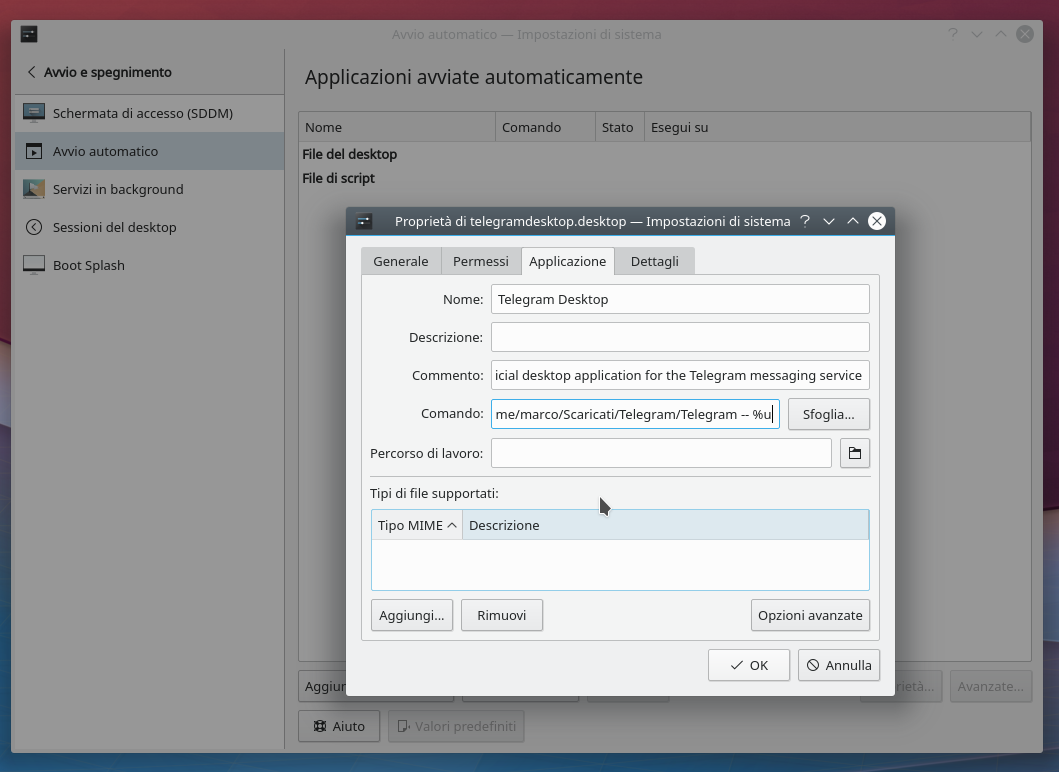Click into the Comando field
Viewport: 1059px width, 772px height.
point(635,414)
